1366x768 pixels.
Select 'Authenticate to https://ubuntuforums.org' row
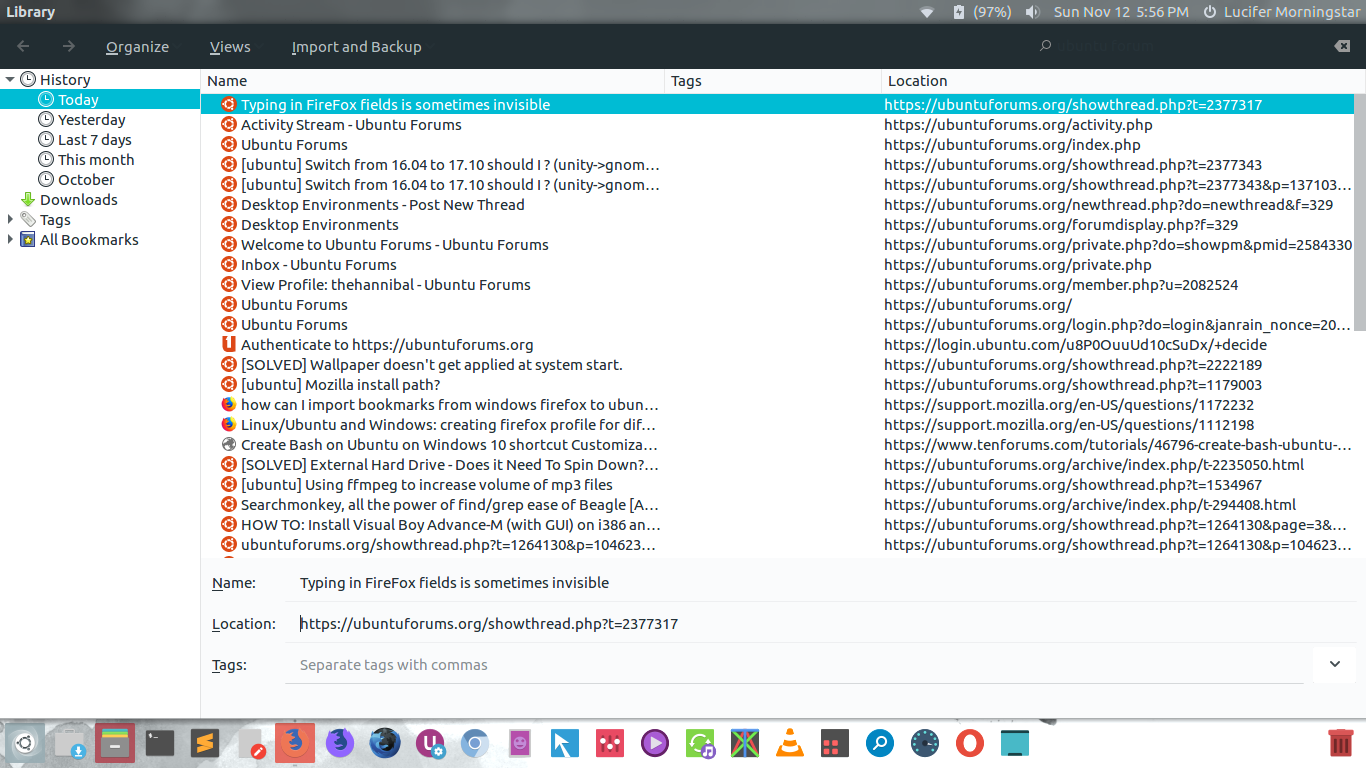pyautogui.click(x=777, y=345)
